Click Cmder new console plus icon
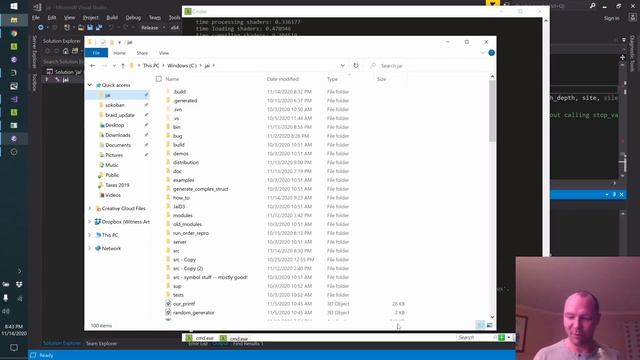 tap(502, 338)
